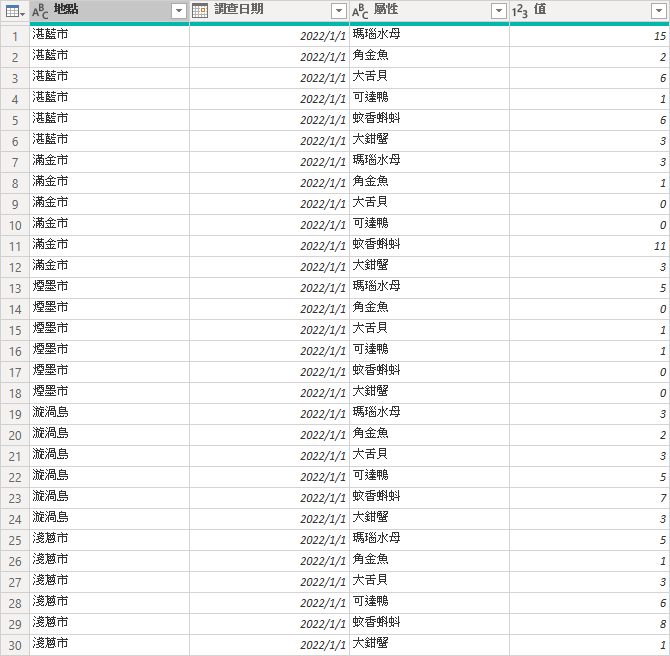Click 淺蔥市 cell in row 25
The width and height of the screenshot is (670, 656).
[x=109, y=541]
